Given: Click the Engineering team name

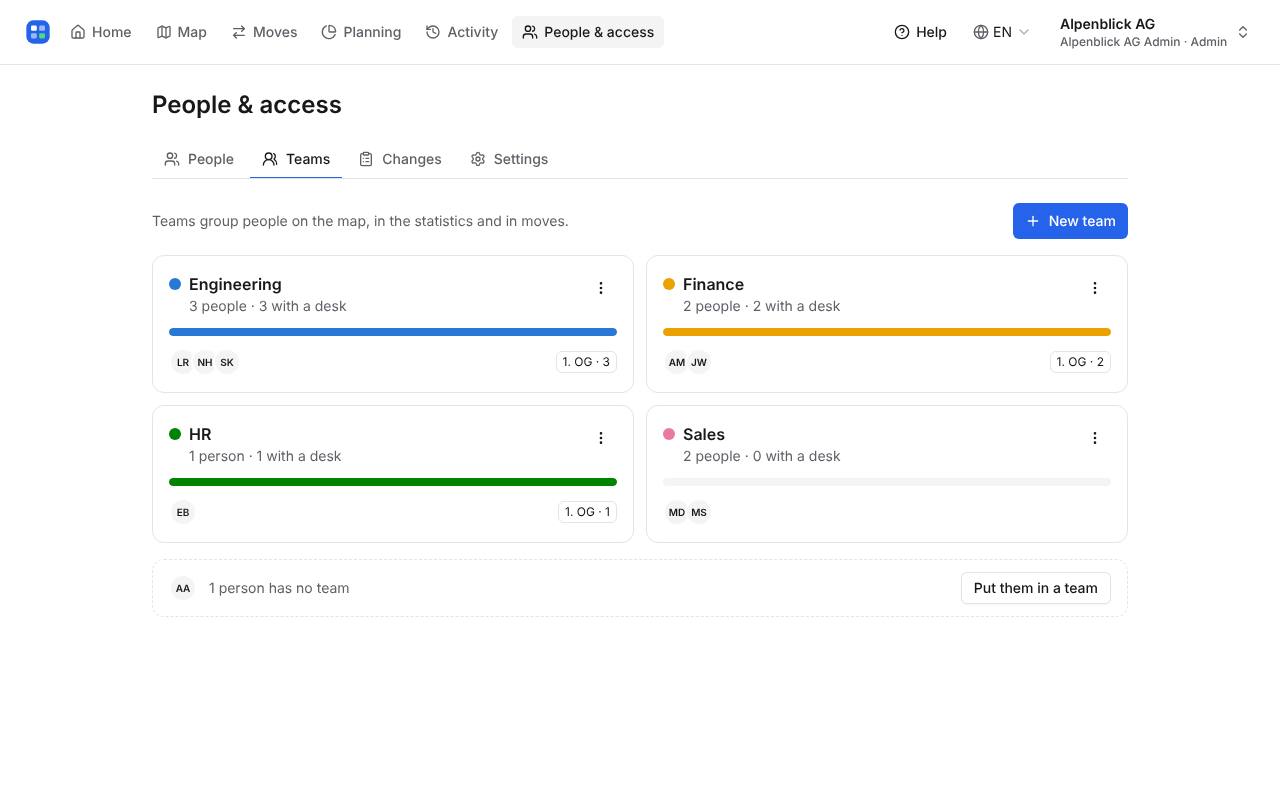Looking at the screenshot, I should 235,284.
